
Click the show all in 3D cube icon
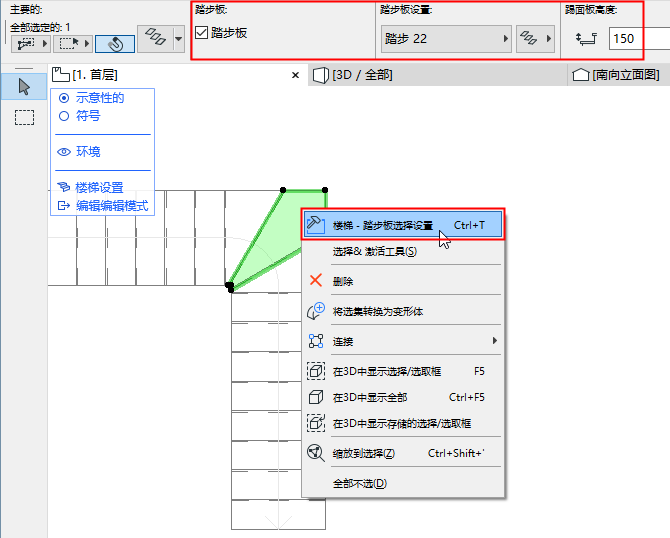tap(316, 397)
